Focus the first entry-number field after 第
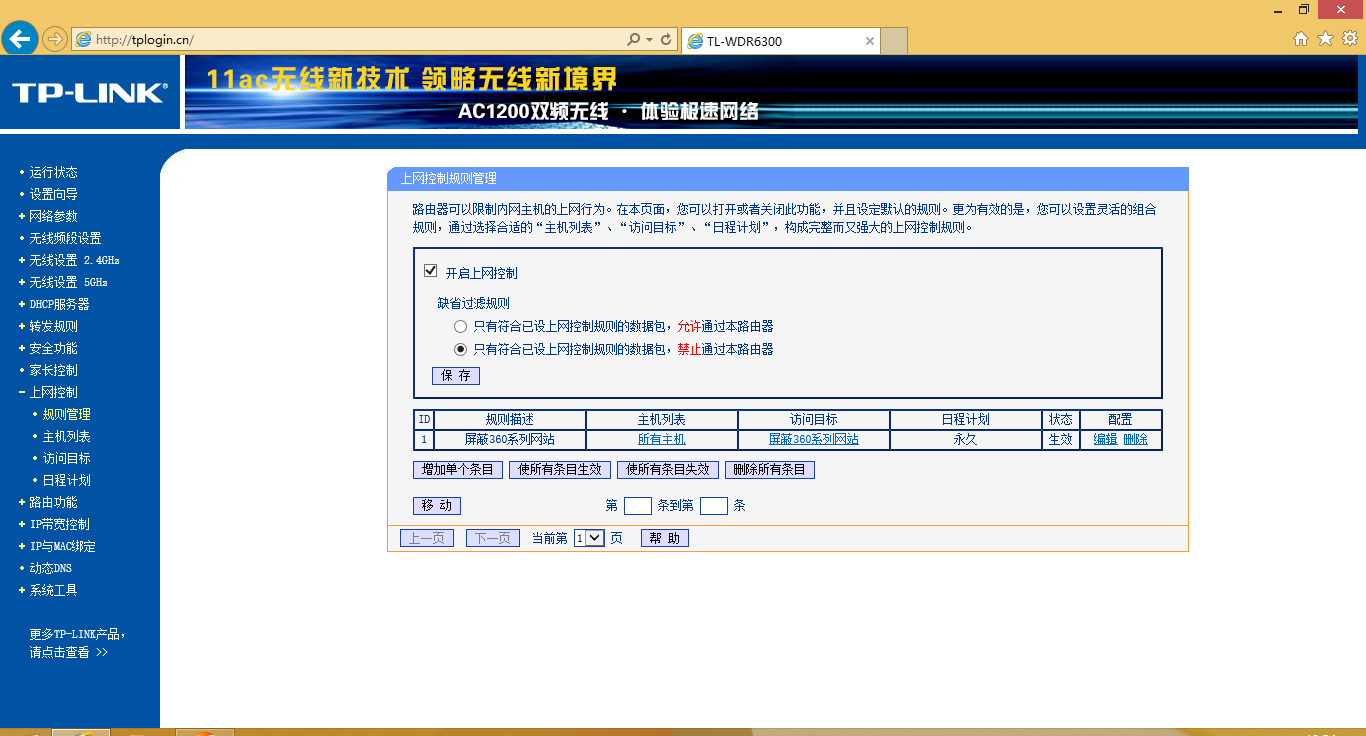Screen dimensions: 1366x736 tap(638, 506)
